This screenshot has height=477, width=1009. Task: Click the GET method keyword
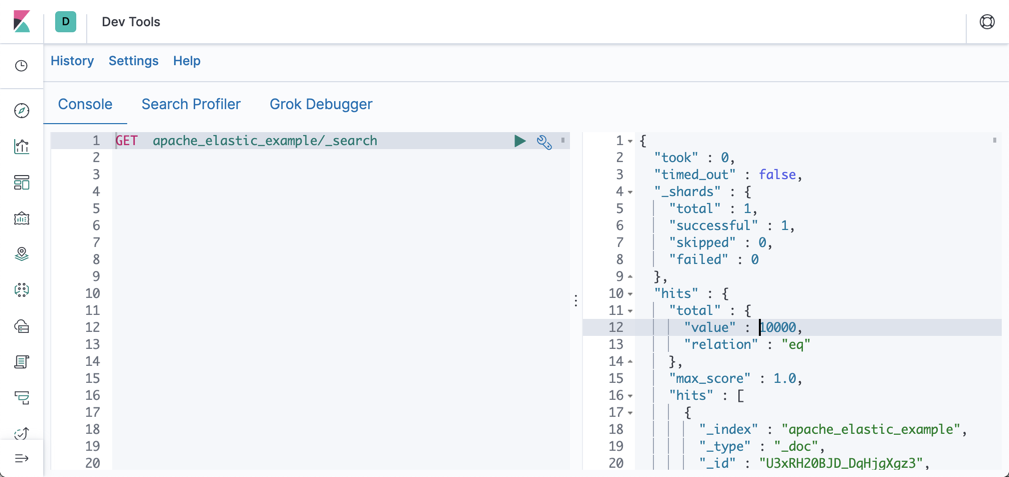126,141
